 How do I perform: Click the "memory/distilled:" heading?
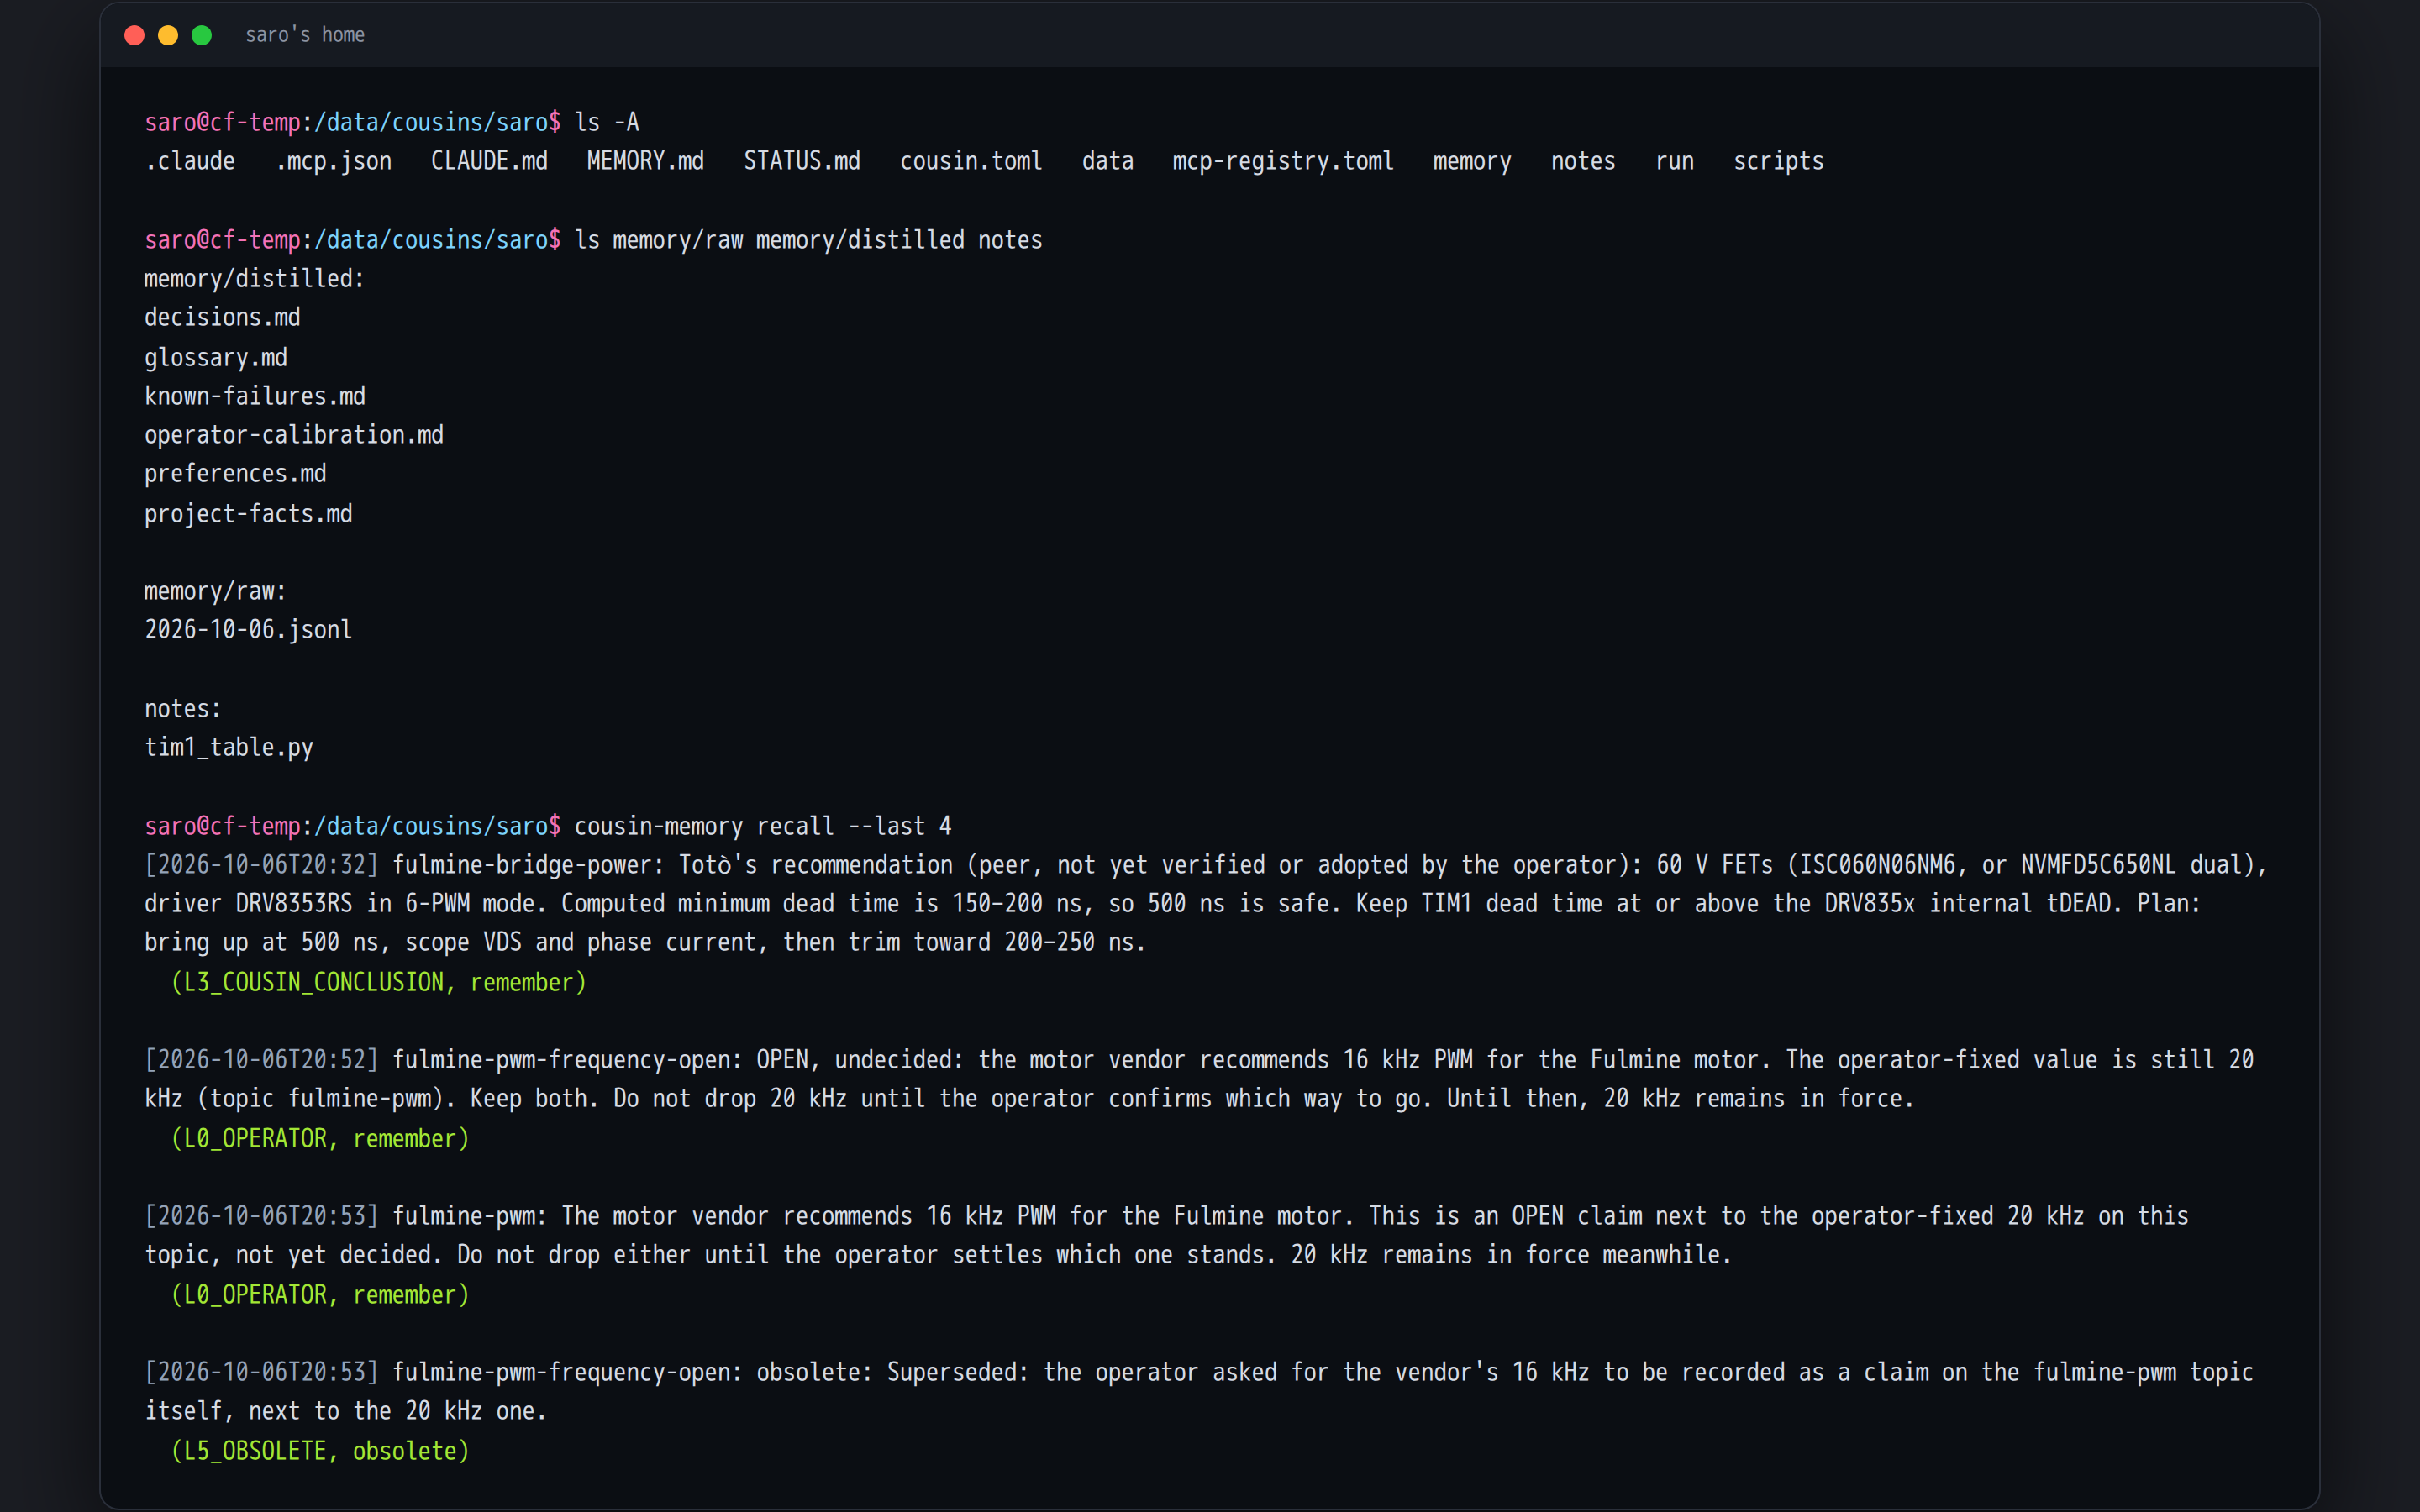pos(255,279)
